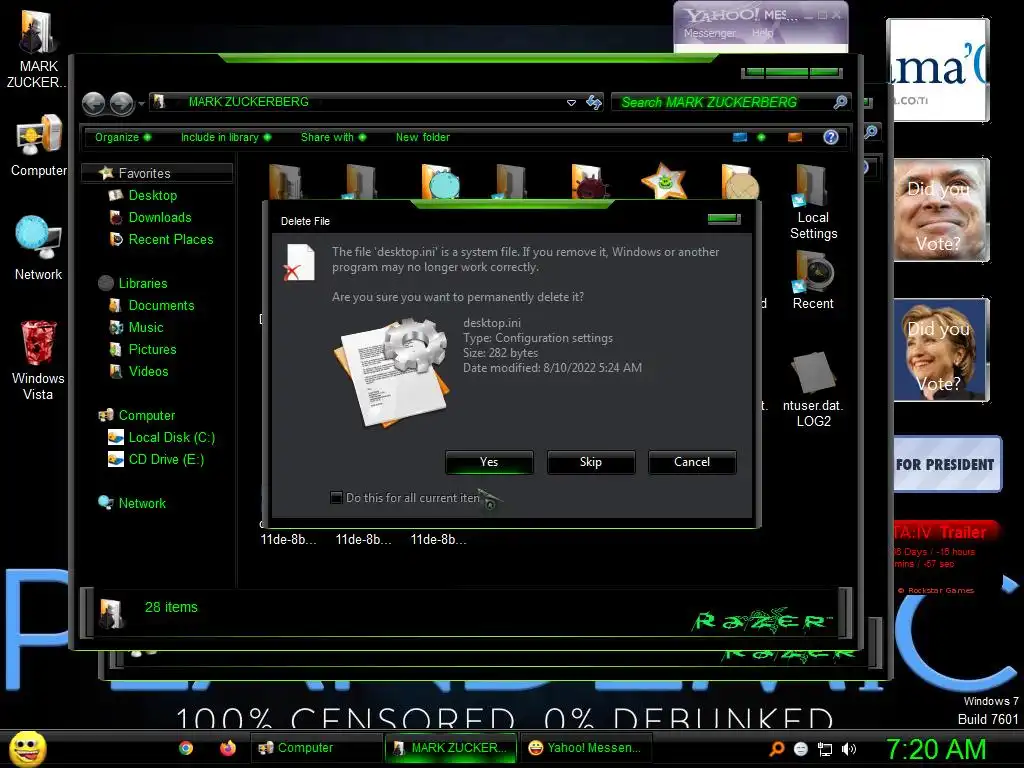Click the 7:20 AM taskbar clock
Screen dimensions: 1024x768
(x=936, y=749)
